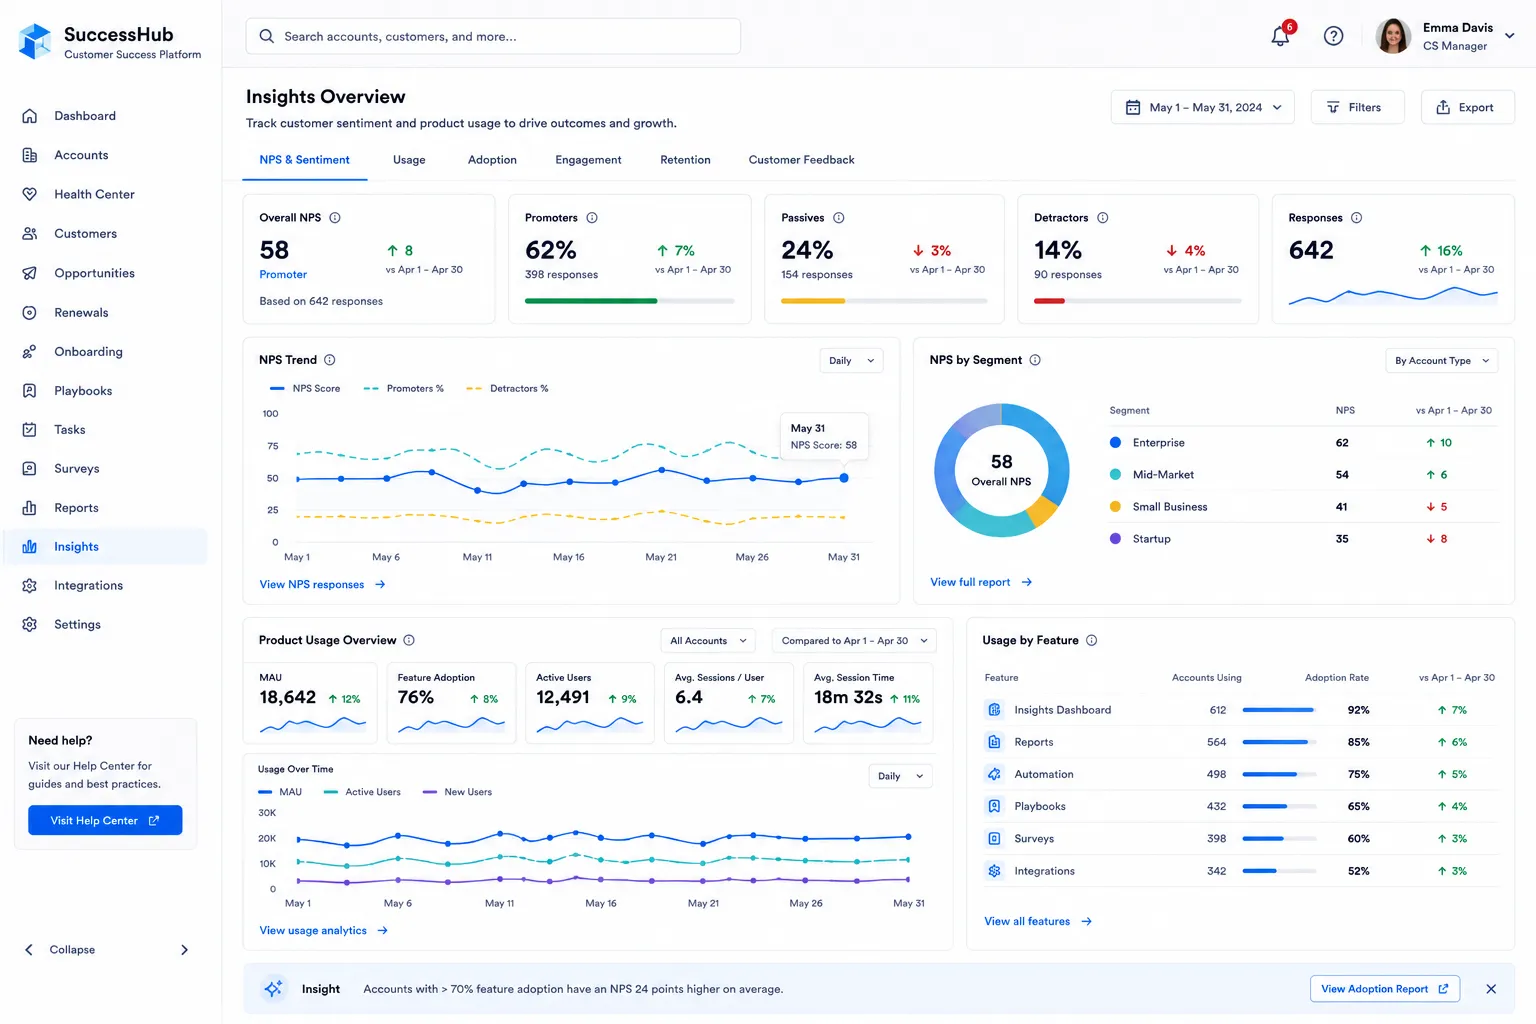Toggle MAU legend in Usage Over Time
The image size is (1536, 1024).
280,792
